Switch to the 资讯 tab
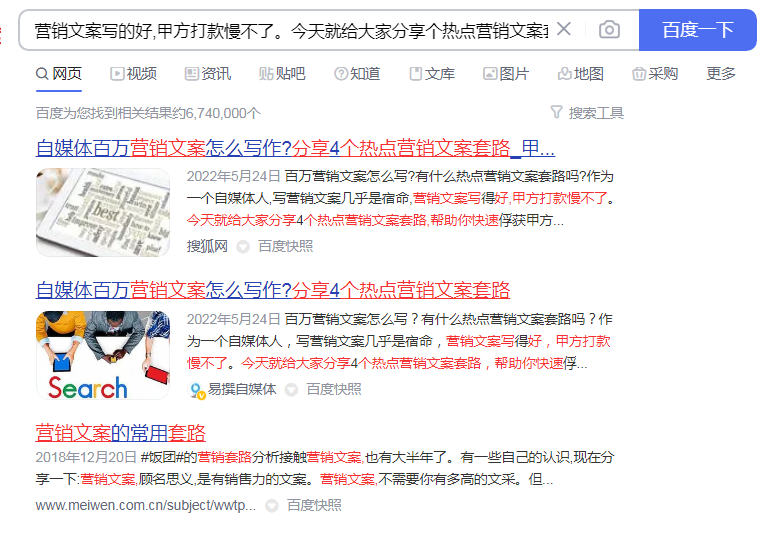 tap(207, 74)
